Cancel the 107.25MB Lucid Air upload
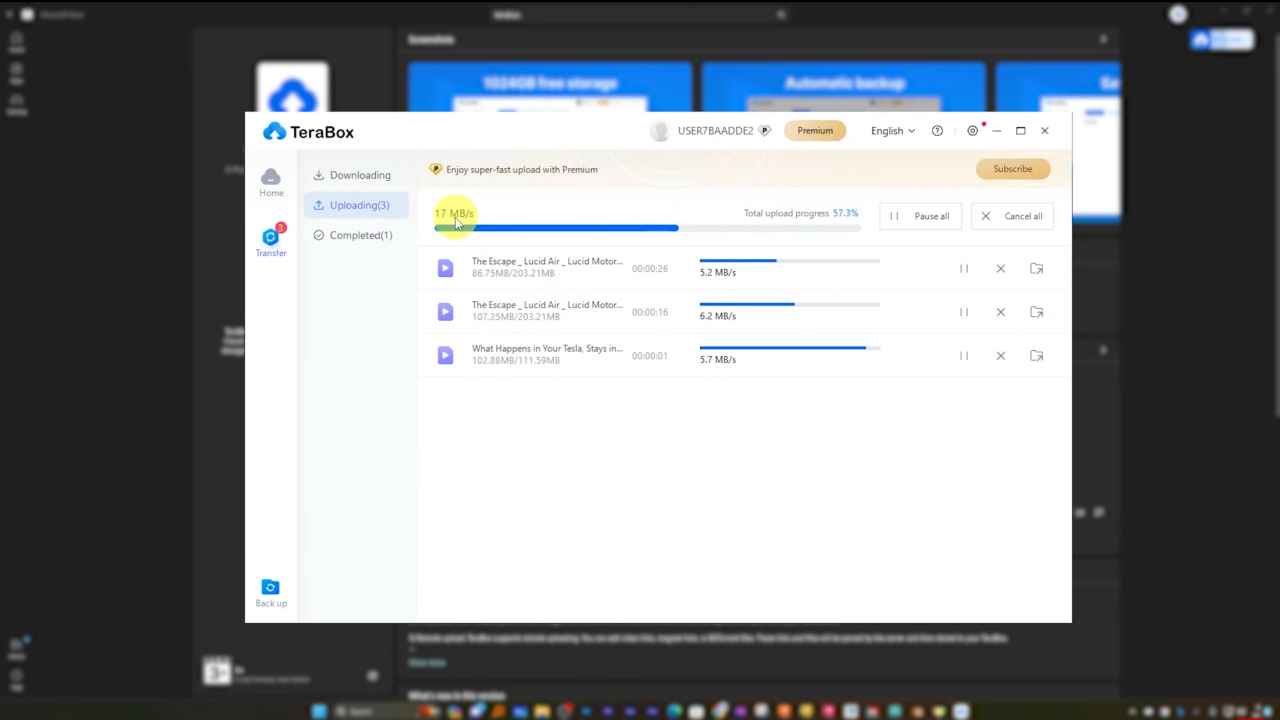 (x=1000, y=312)
